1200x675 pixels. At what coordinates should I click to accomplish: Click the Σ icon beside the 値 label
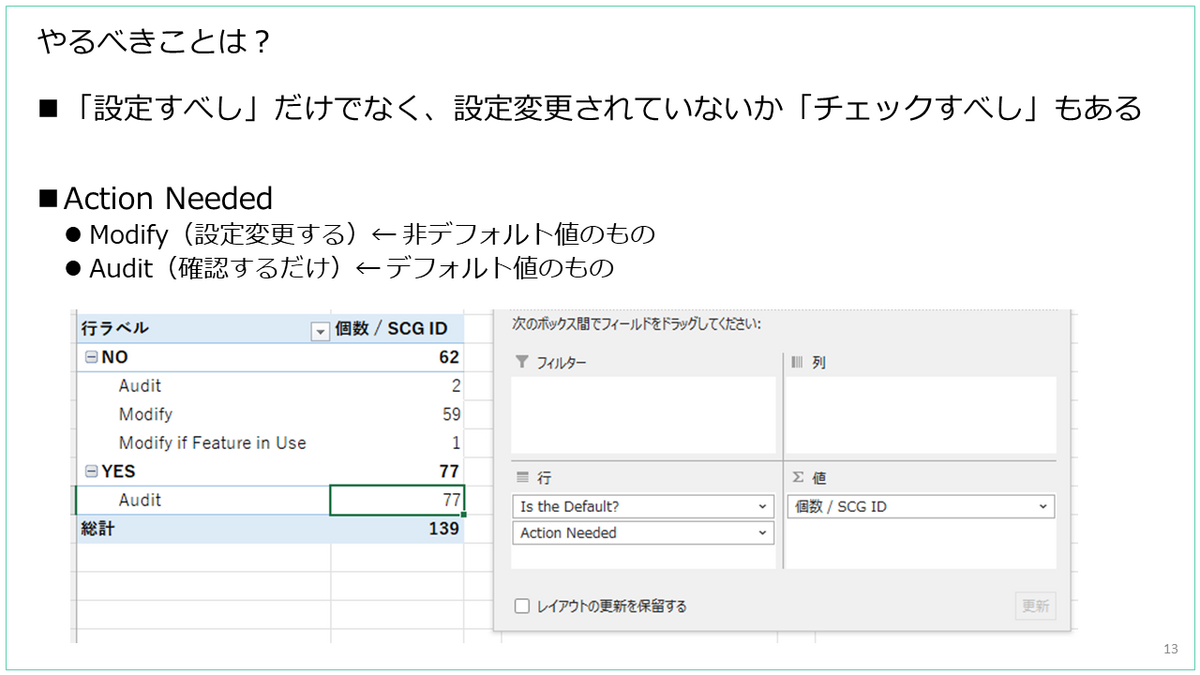(797, 478)
